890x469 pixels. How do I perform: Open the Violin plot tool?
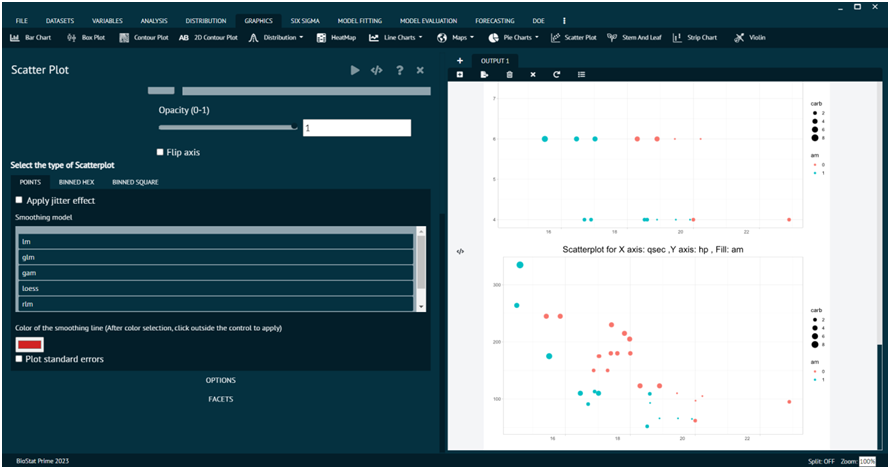point(750,37)
